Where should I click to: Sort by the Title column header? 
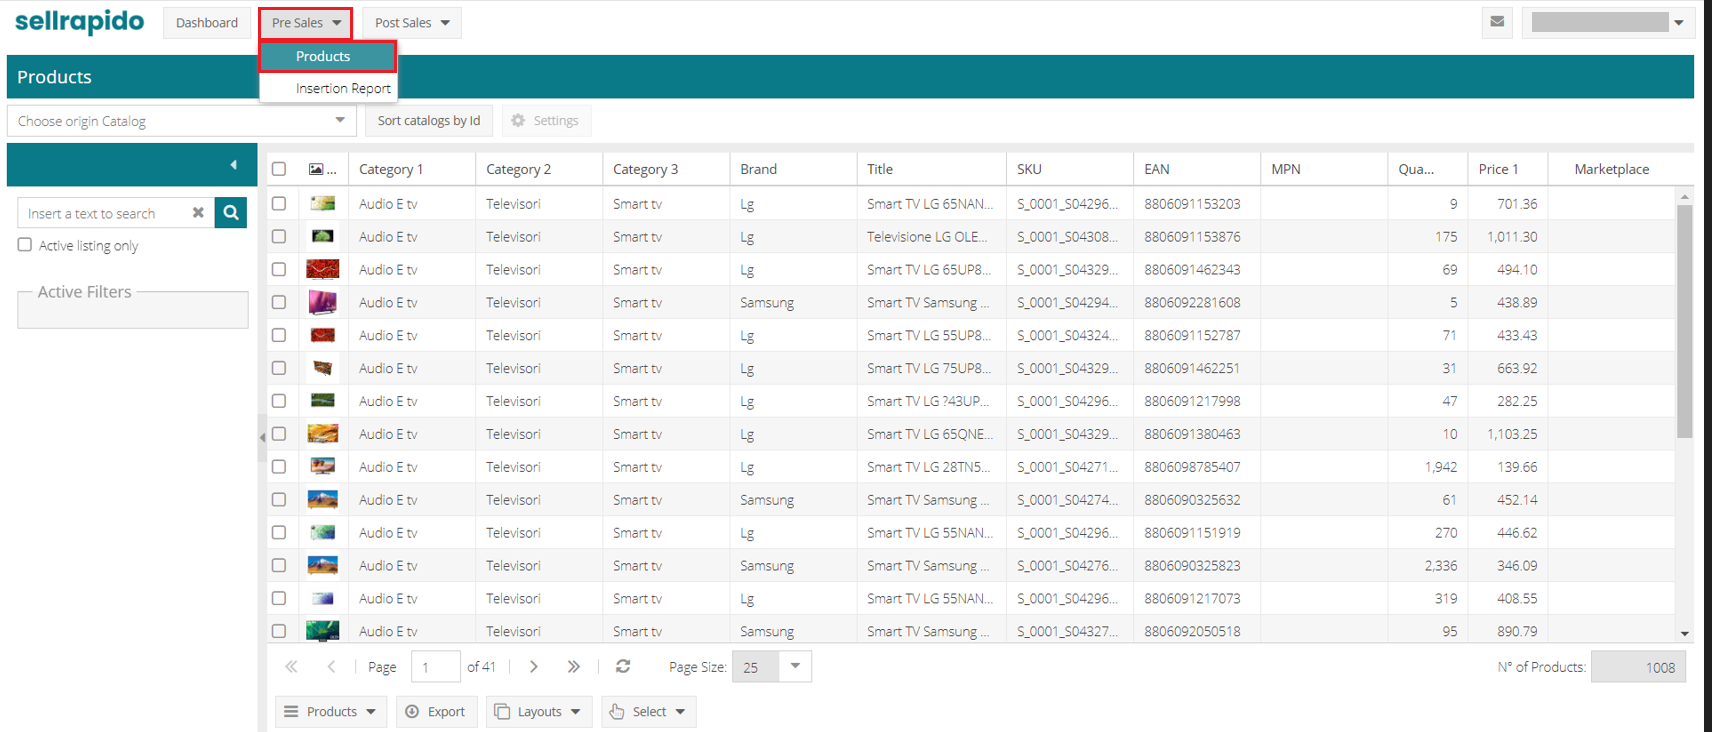click(x=931, y=169)
